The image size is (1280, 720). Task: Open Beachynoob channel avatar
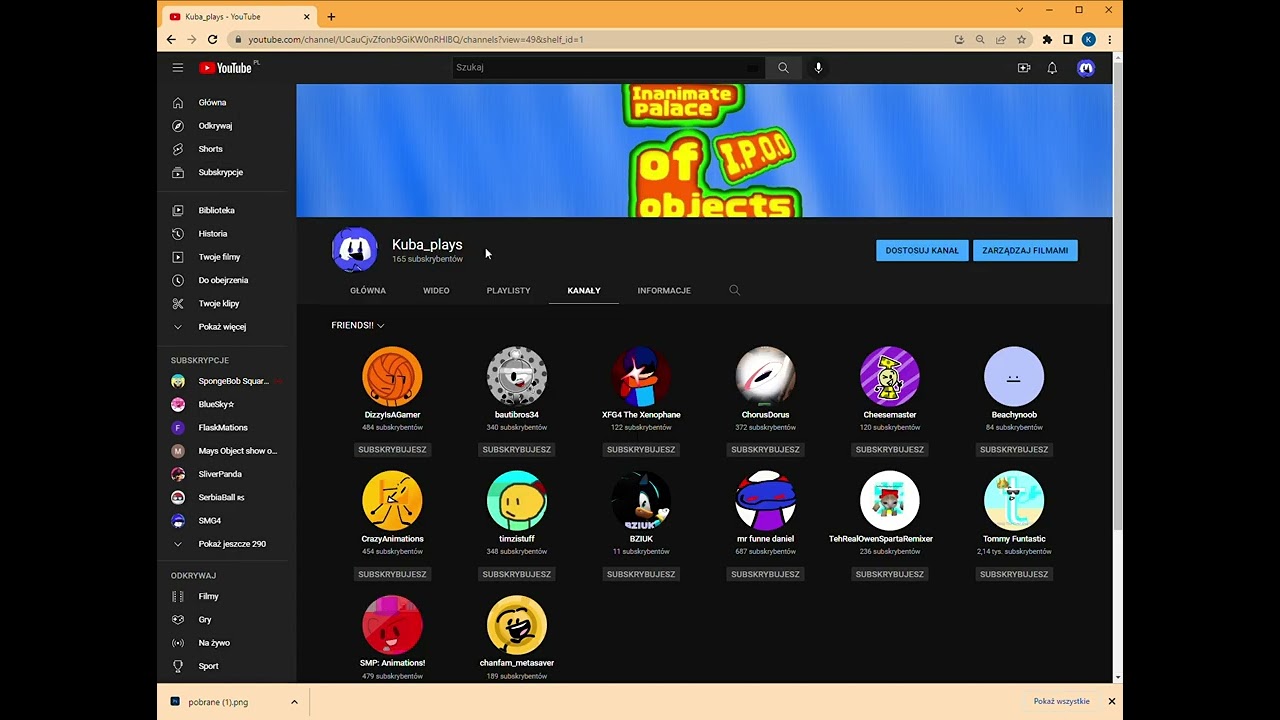[x=1014, y=376]
